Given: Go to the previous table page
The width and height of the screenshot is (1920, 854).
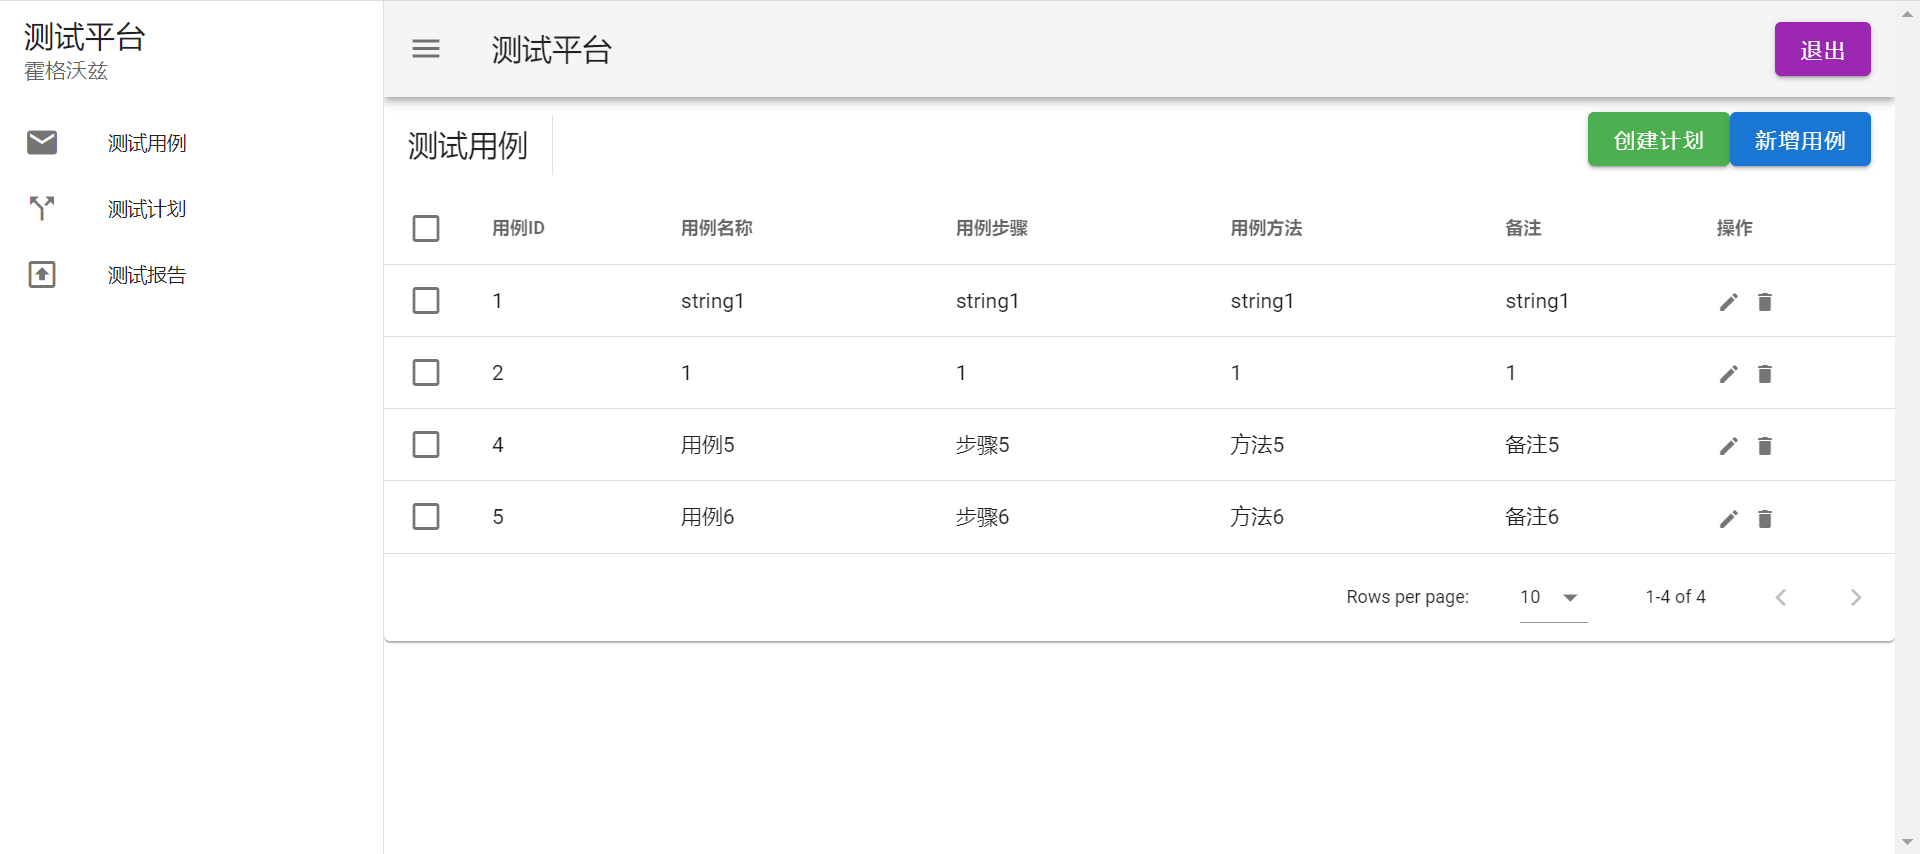Looking at the screenshot, I should coord(1780,597).
